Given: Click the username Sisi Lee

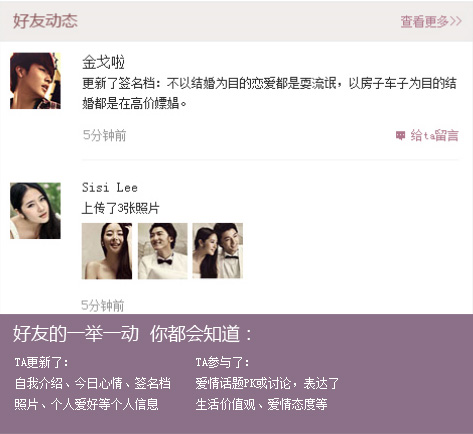Looking at the screenshot, I should (x=110, y=188).
